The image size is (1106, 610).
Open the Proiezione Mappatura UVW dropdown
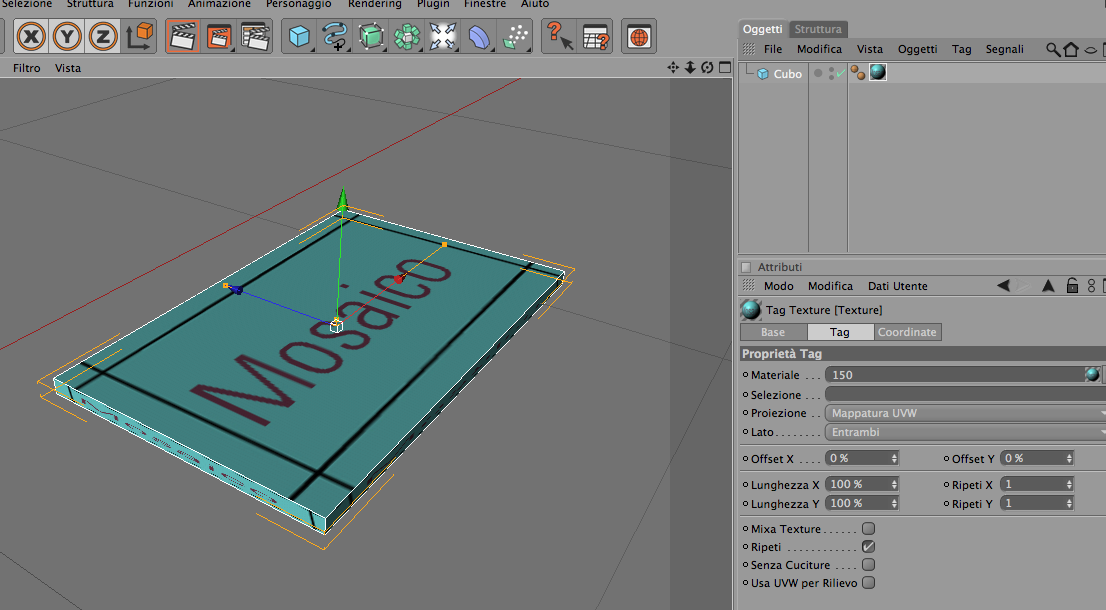(x=965, y=413)
